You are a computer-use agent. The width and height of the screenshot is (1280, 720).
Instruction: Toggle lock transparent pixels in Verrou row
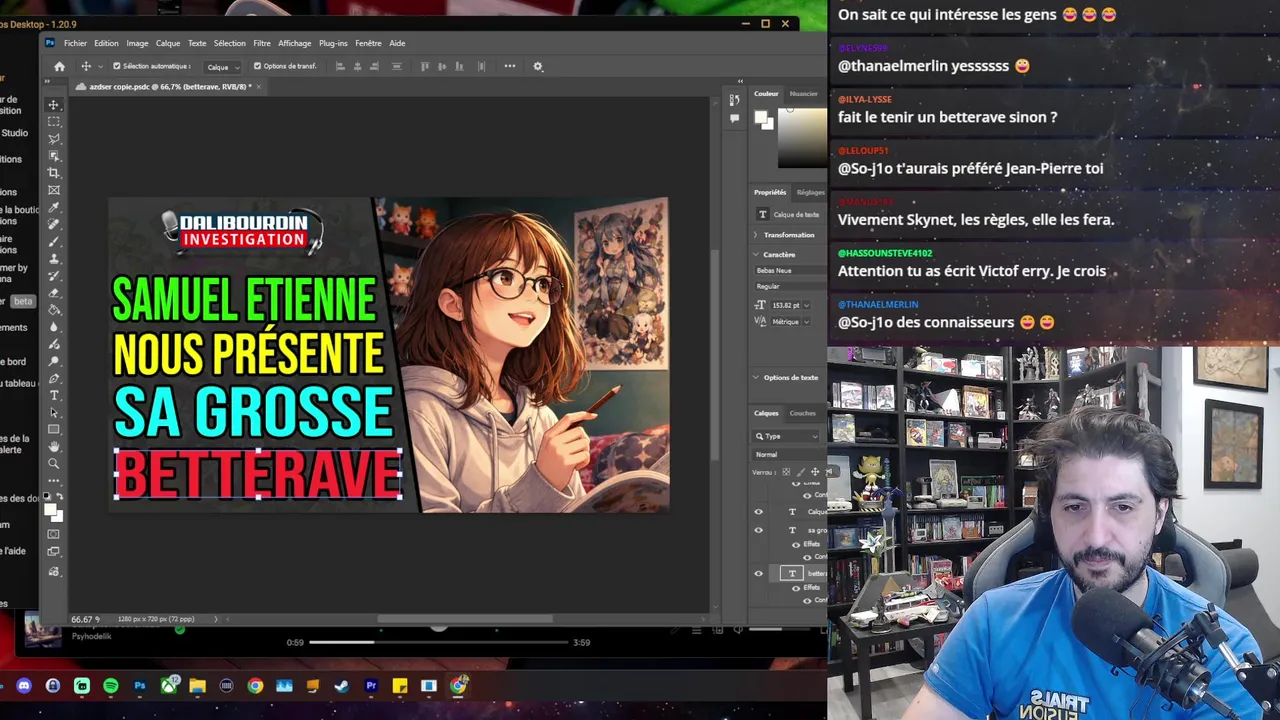(786, 472)
